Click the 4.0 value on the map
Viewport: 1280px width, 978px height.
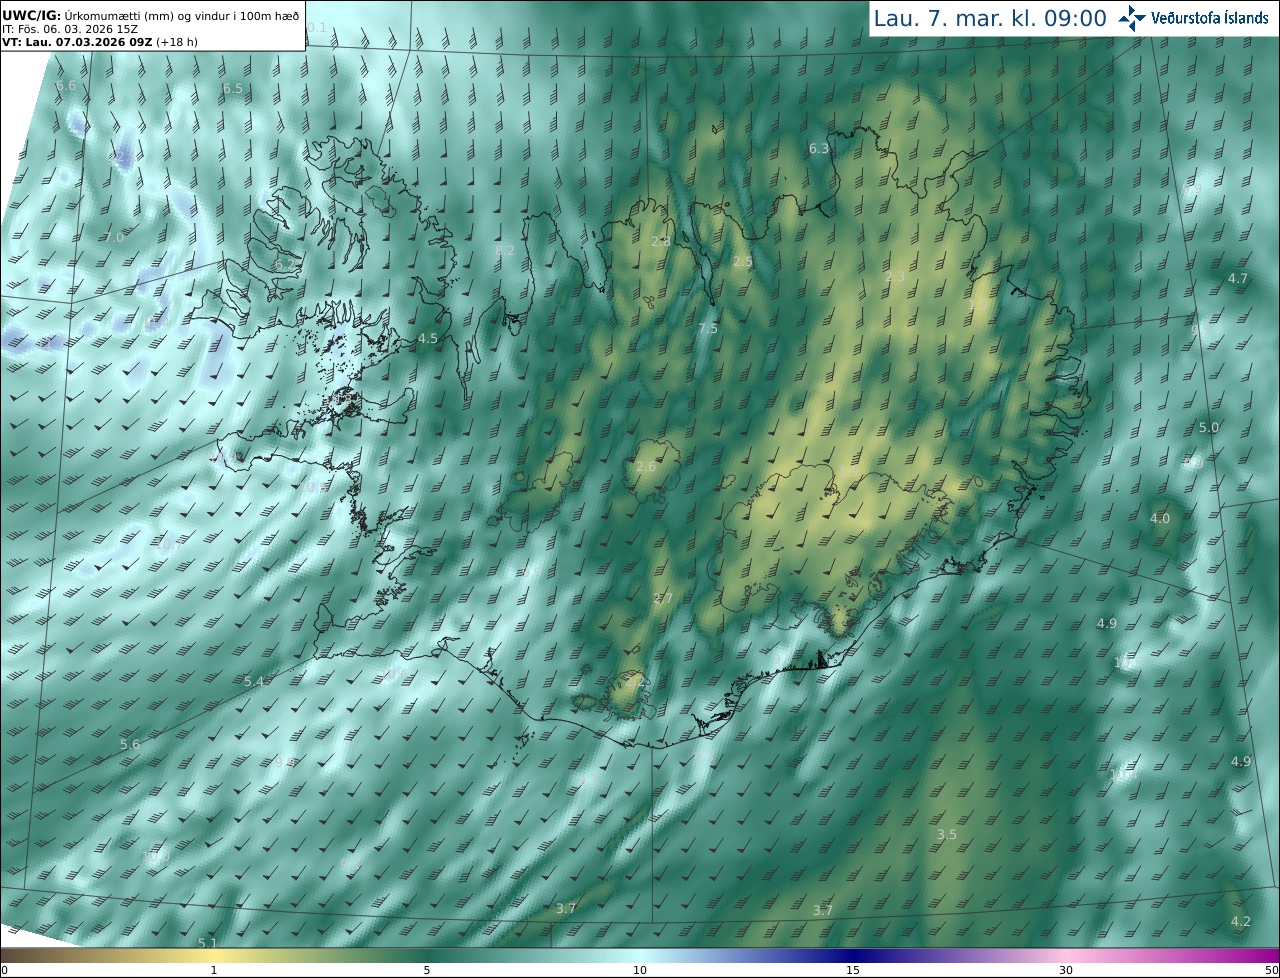tap(1160, 519)
